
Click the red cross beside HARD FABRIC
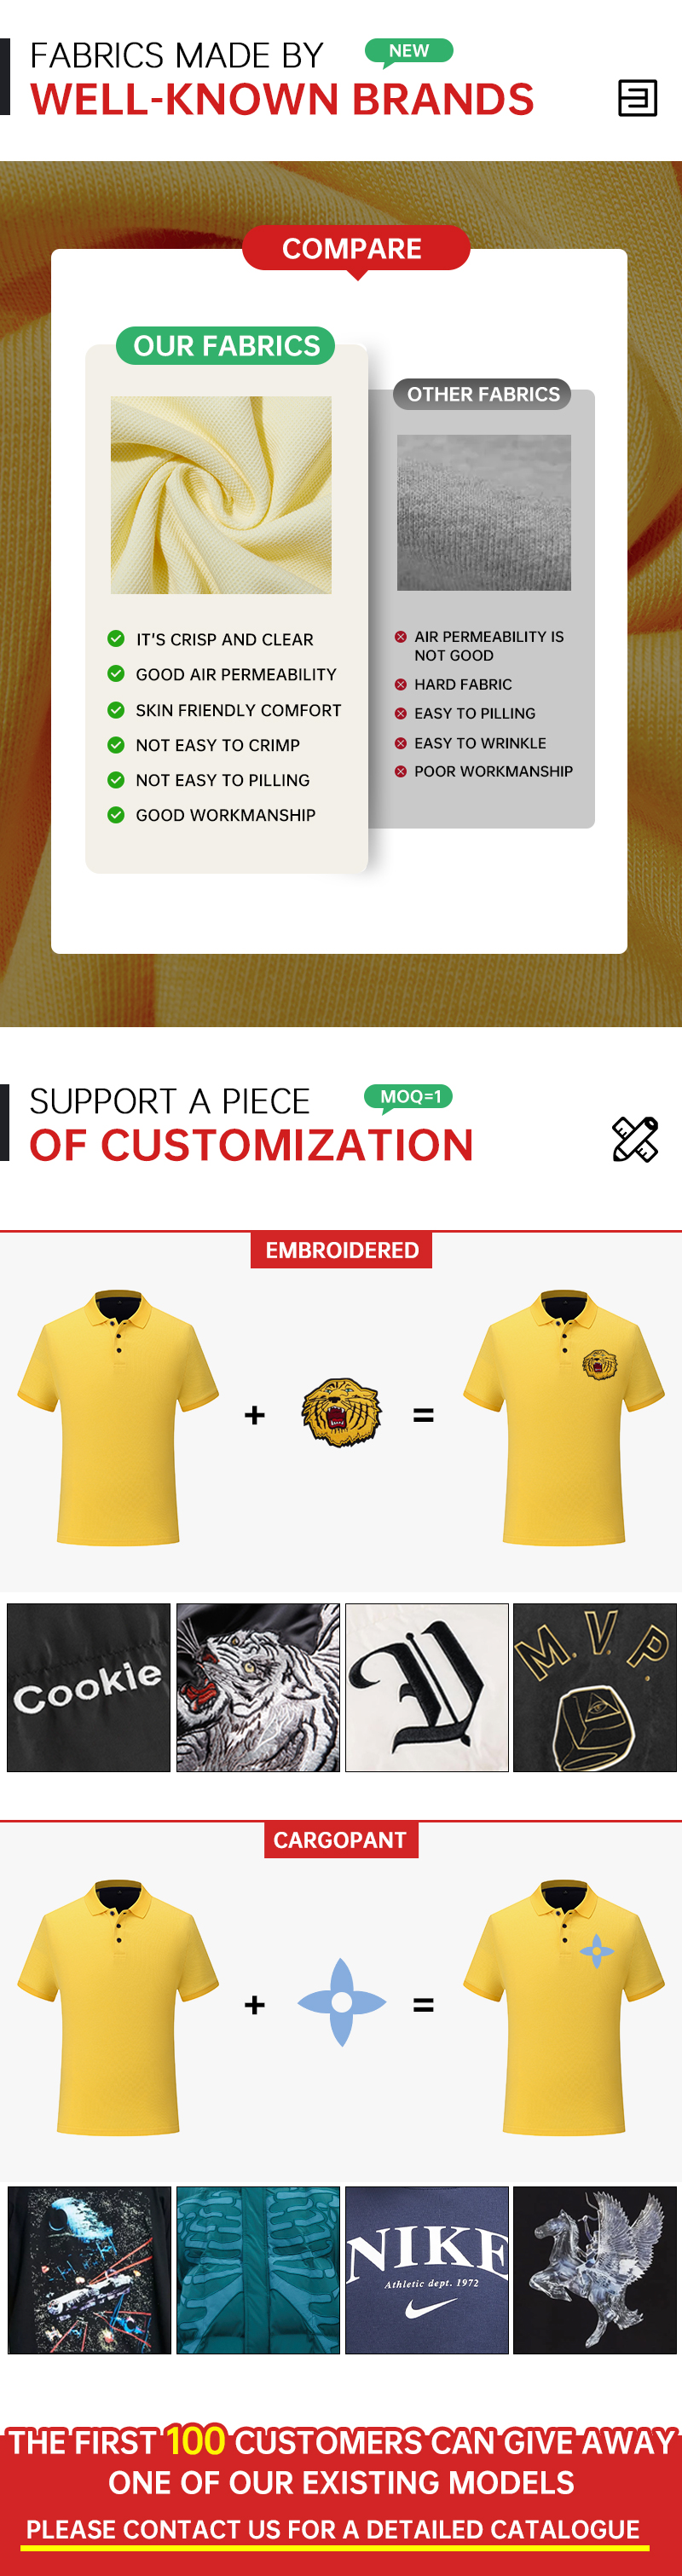[400, 685]
